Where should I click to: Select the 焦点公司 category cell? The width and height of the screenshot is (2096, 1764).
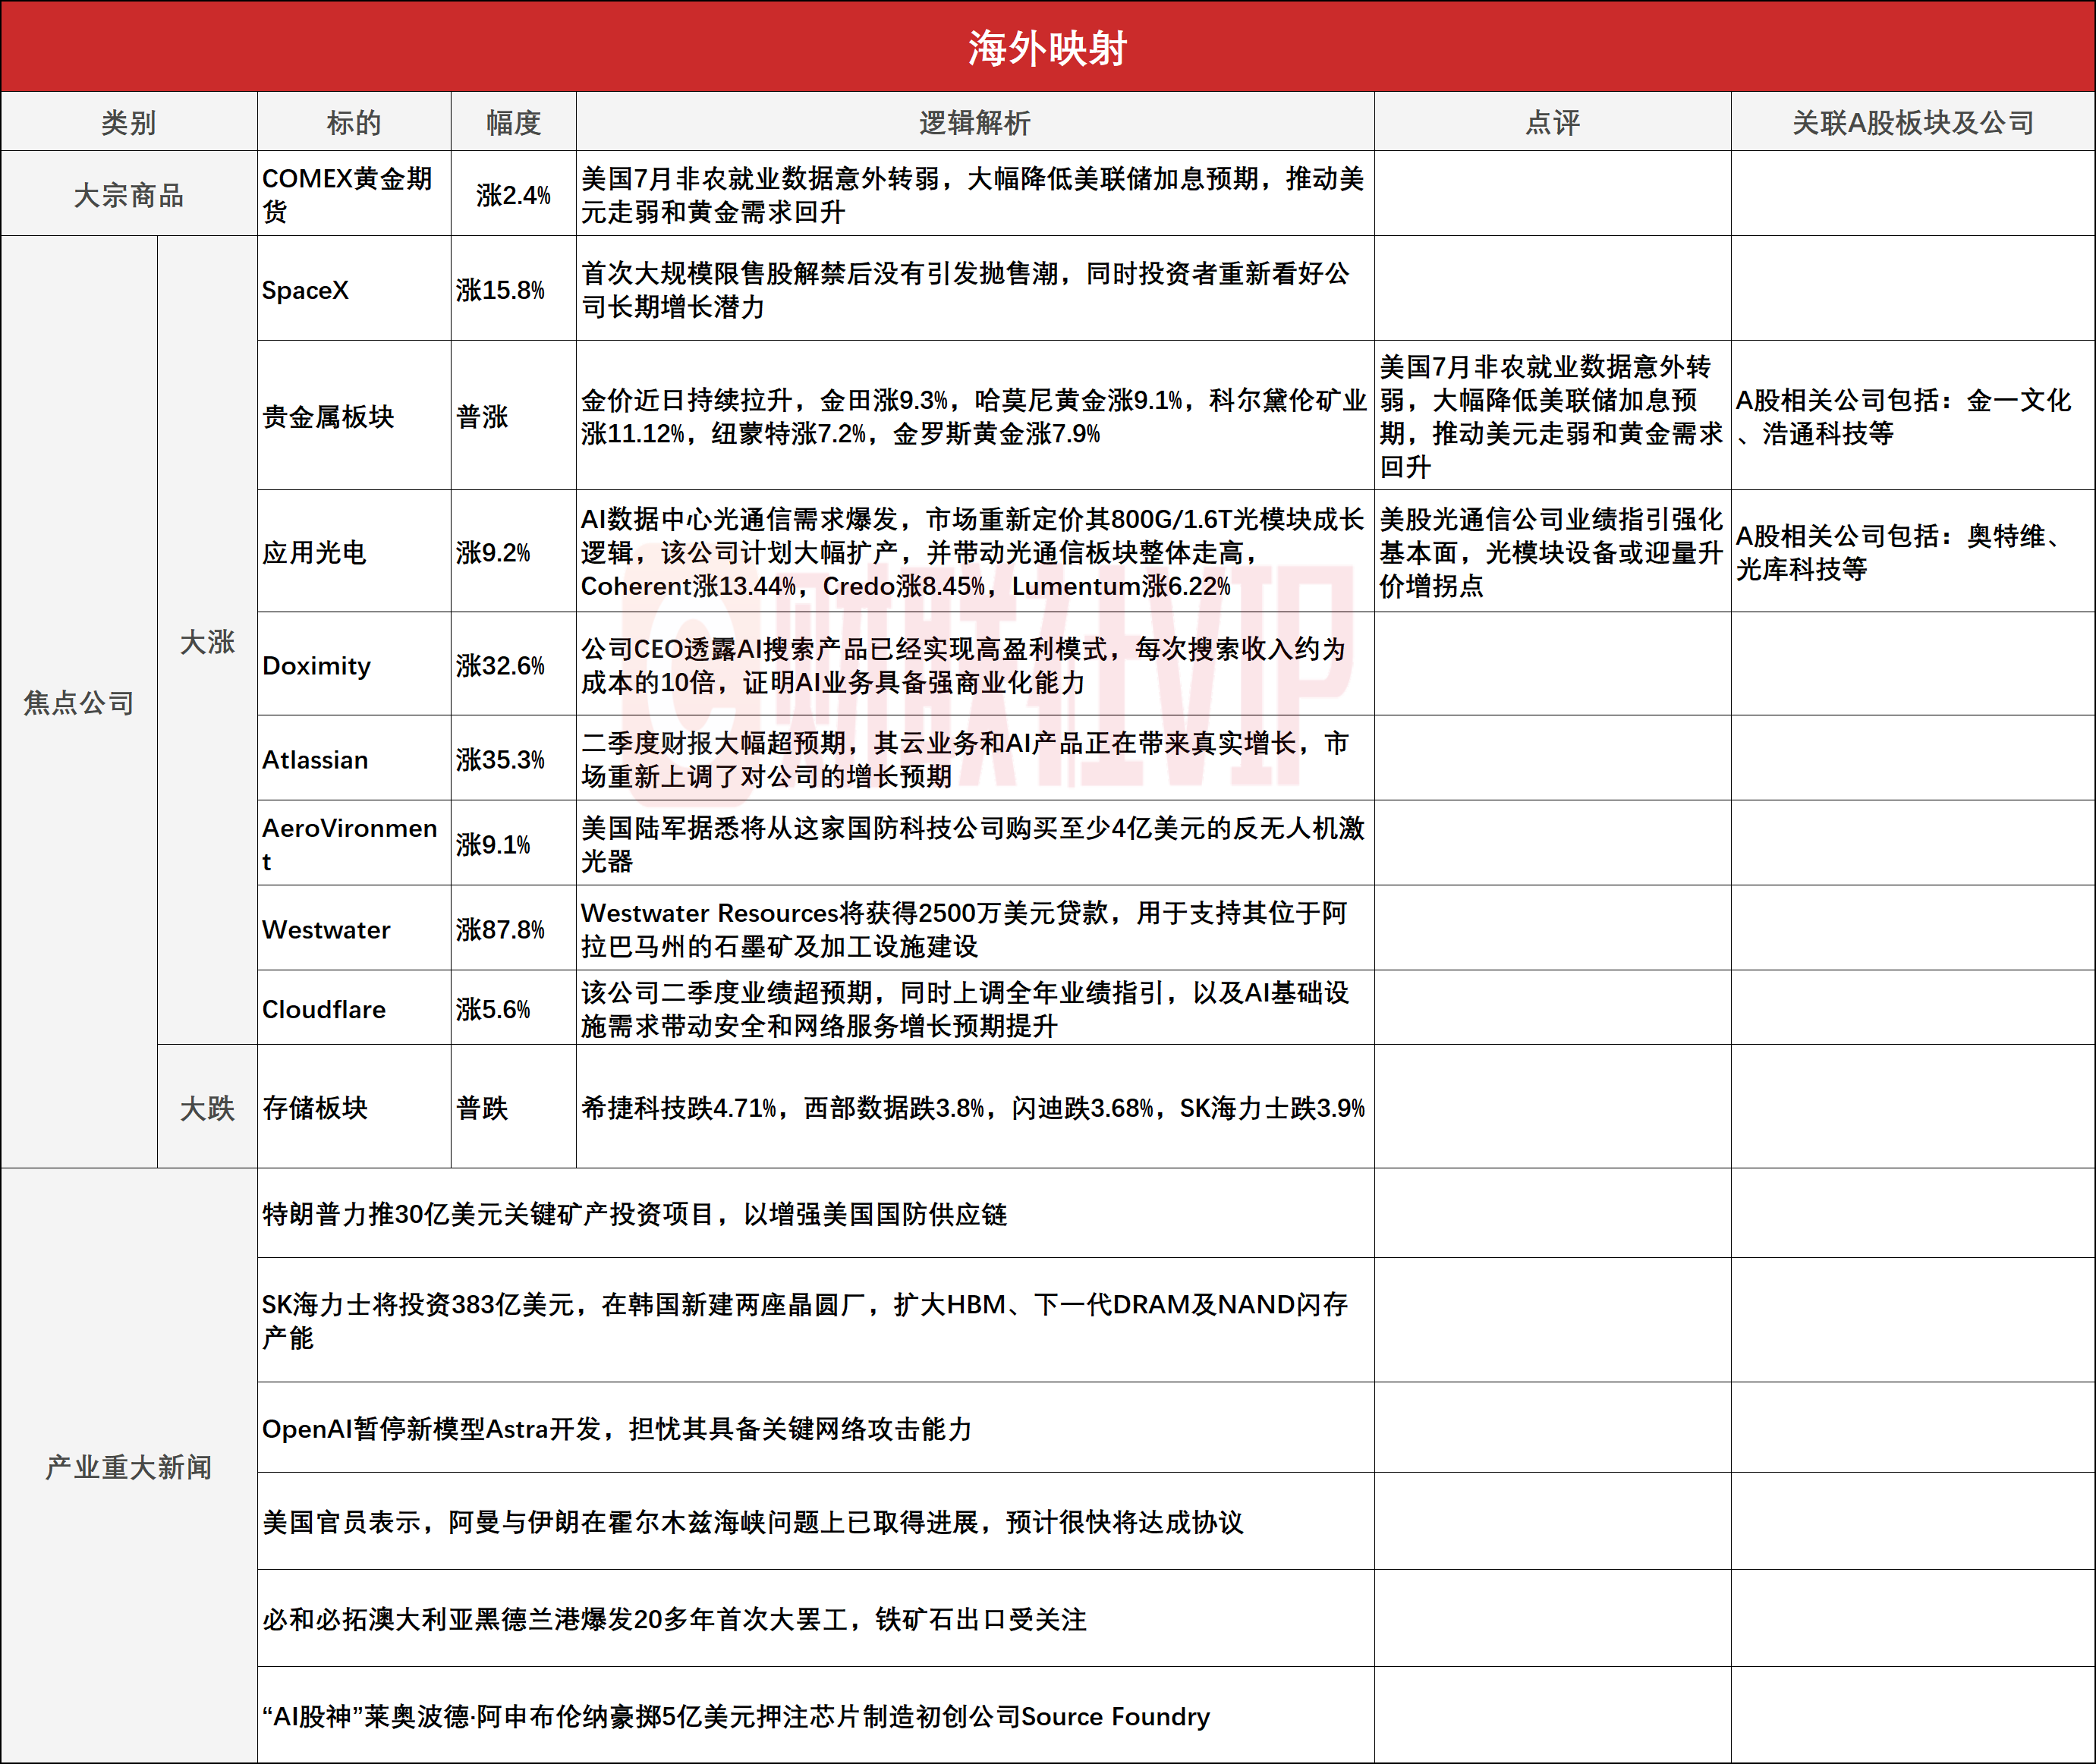[79, 702]
